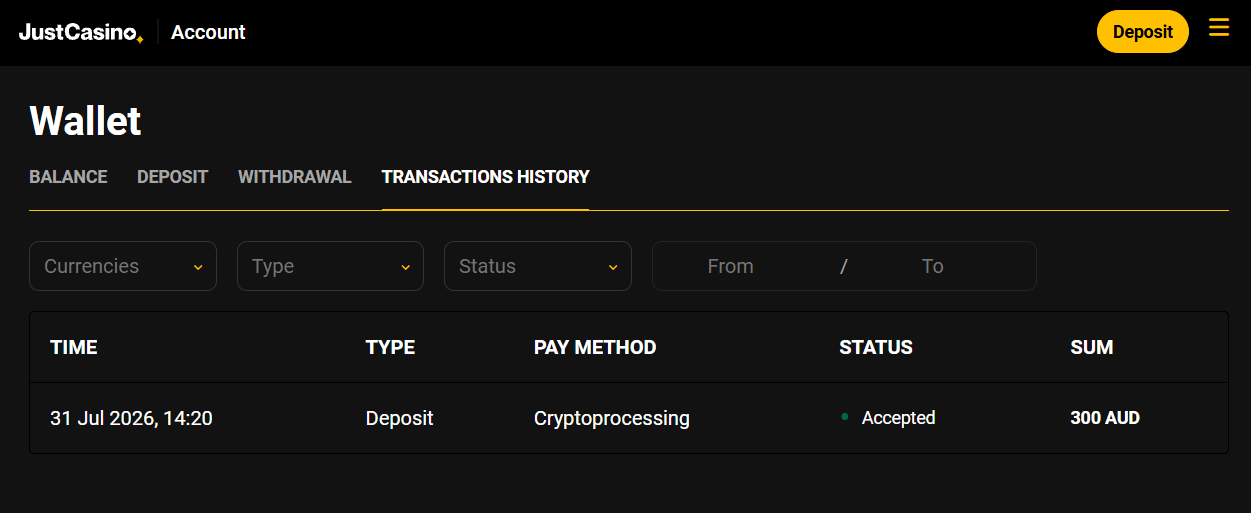The width and height of the screenshot is (1251, 513).
Task: Switch to the Deposit wallet tab
Action: [172, 177]
